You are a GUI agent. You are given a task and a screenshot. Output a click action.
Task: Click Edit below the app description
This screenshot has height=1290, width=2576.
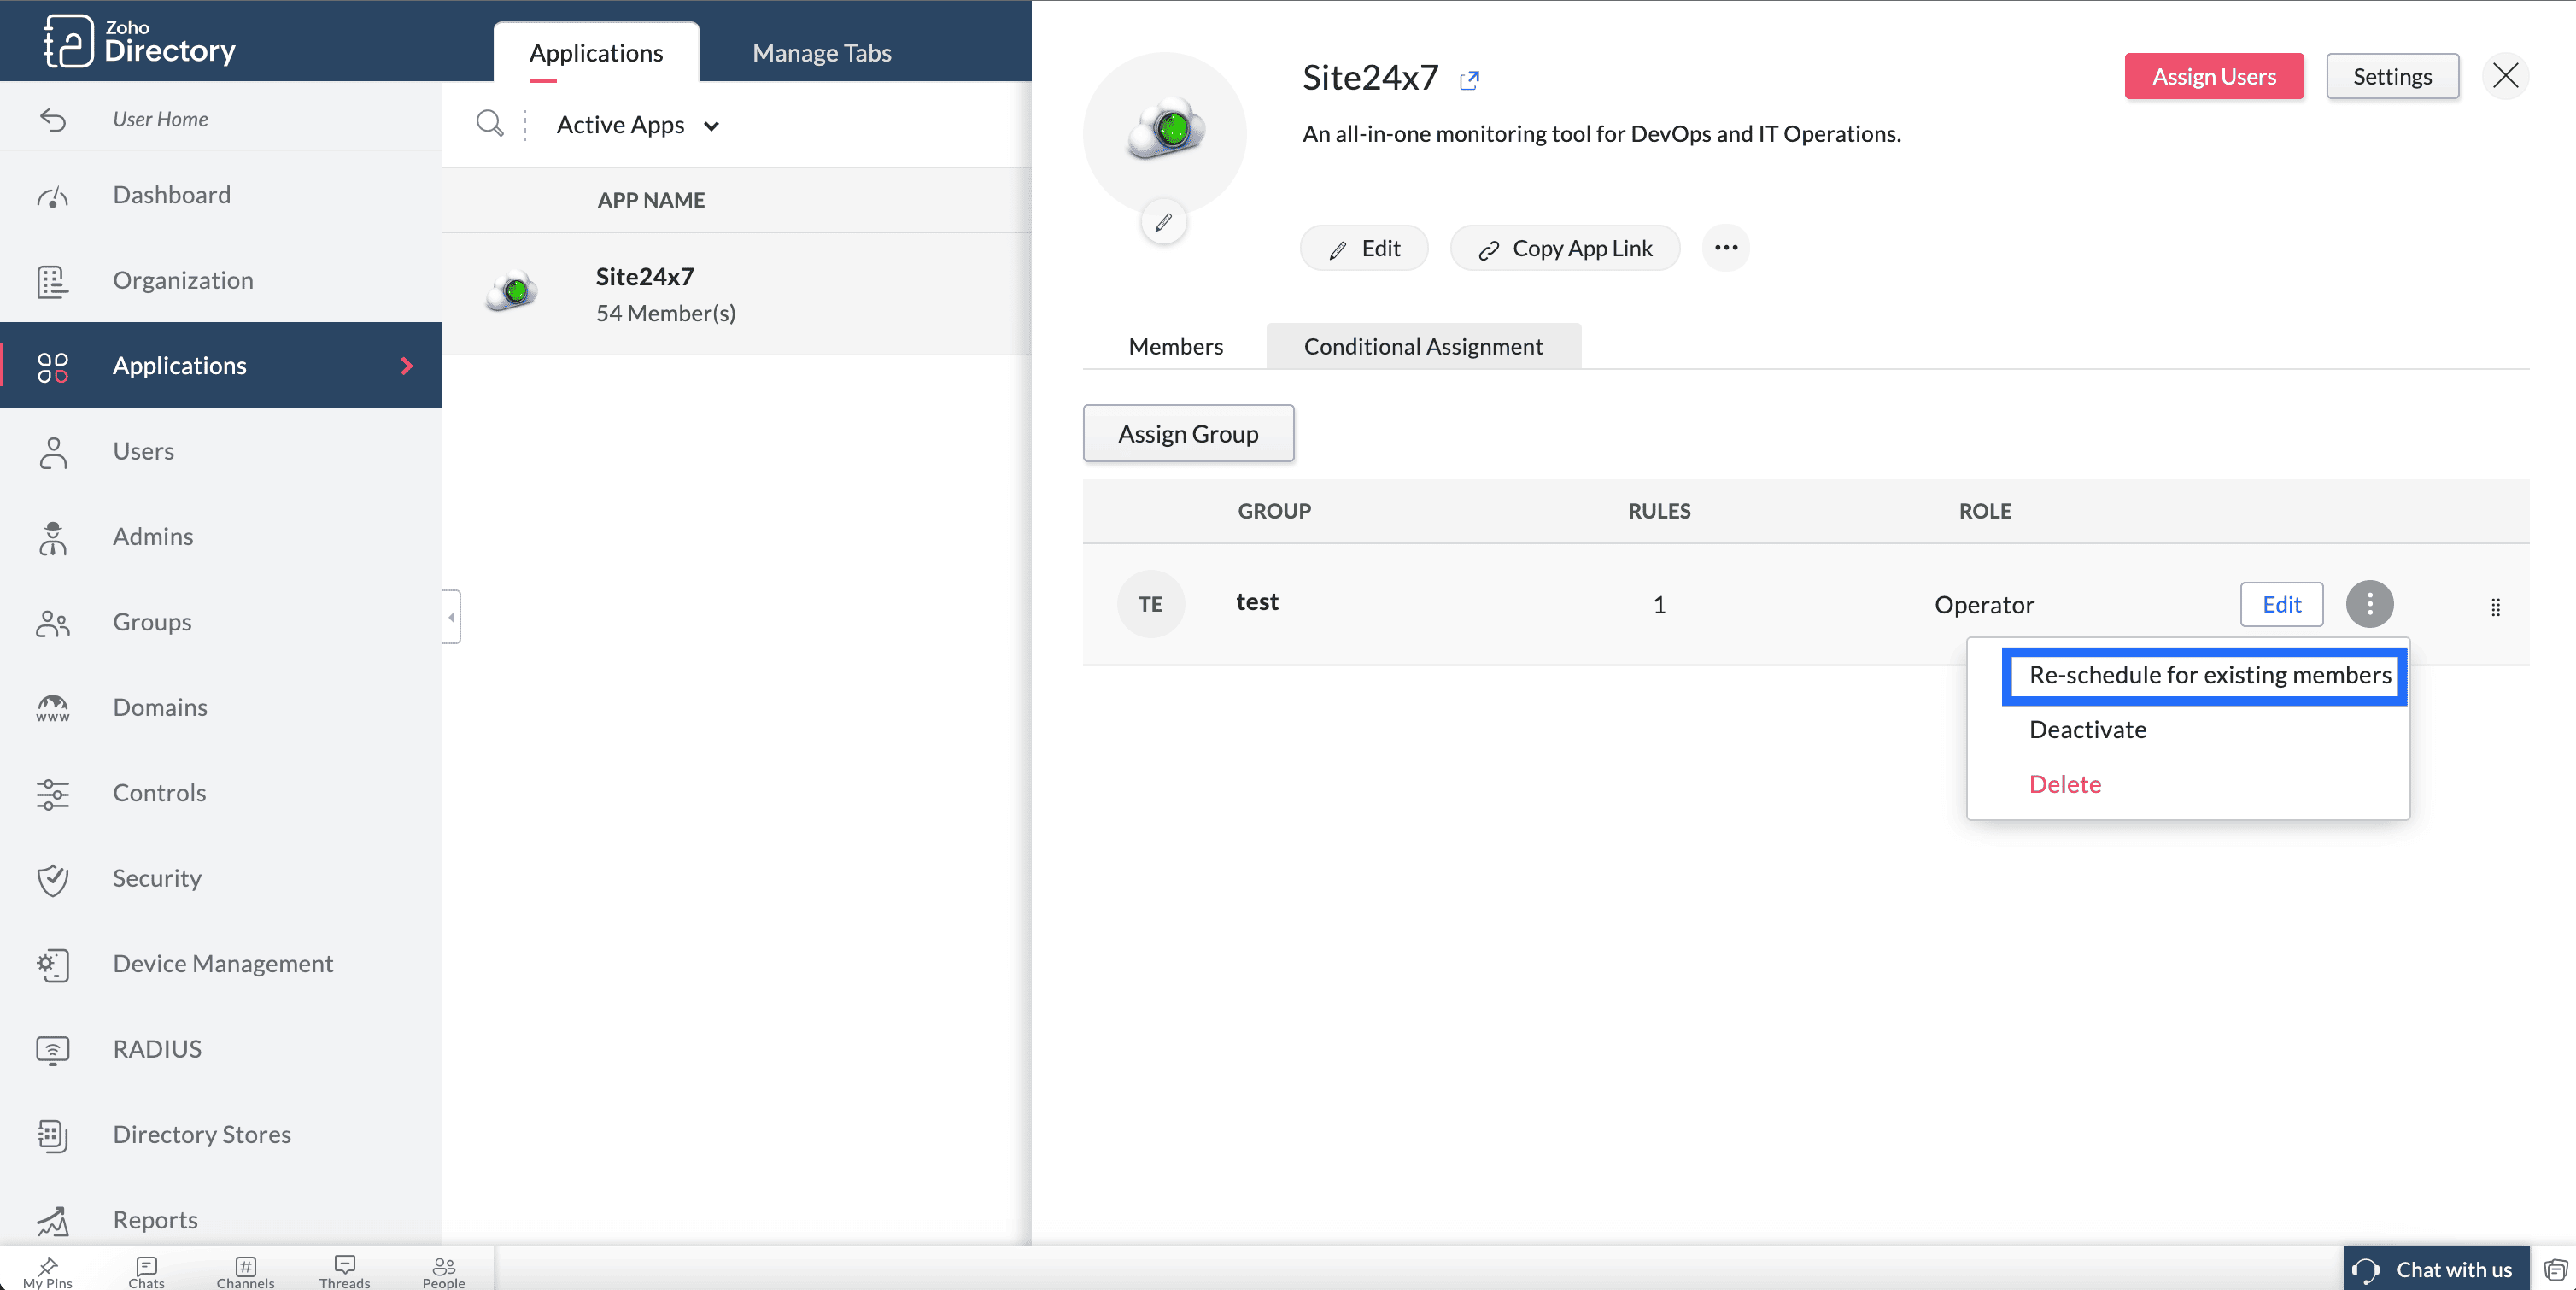click(1364, 248)
